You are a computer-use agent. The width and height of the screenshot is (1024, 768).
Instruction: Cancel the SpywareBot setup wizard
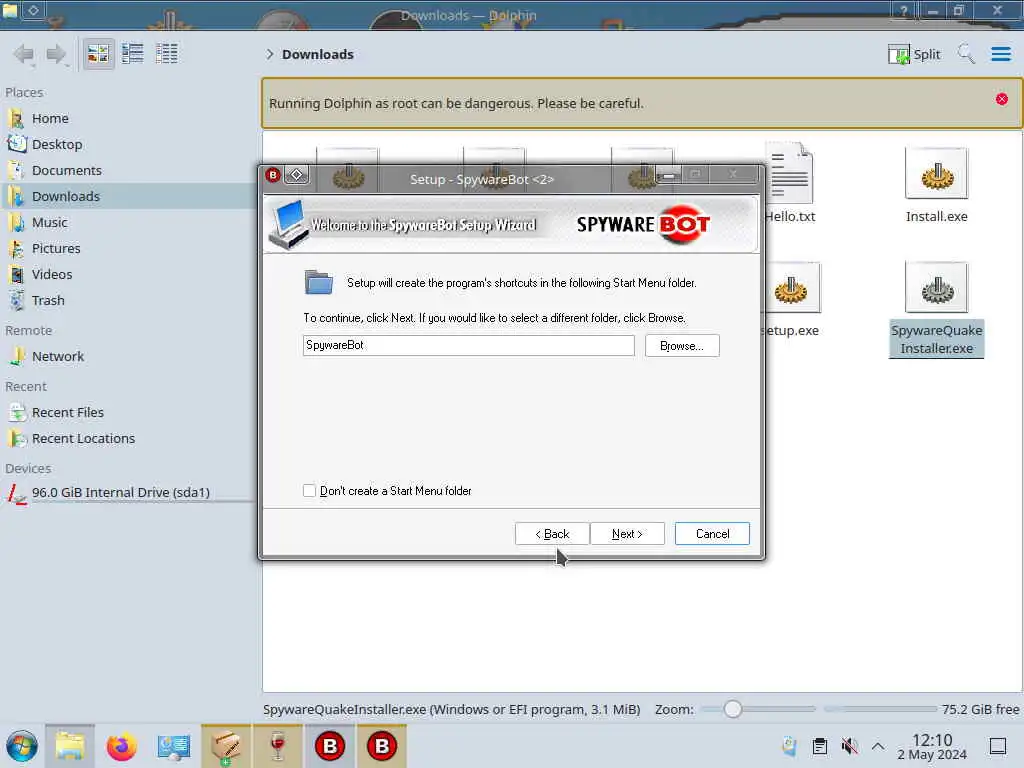click(x=712, y=534)
